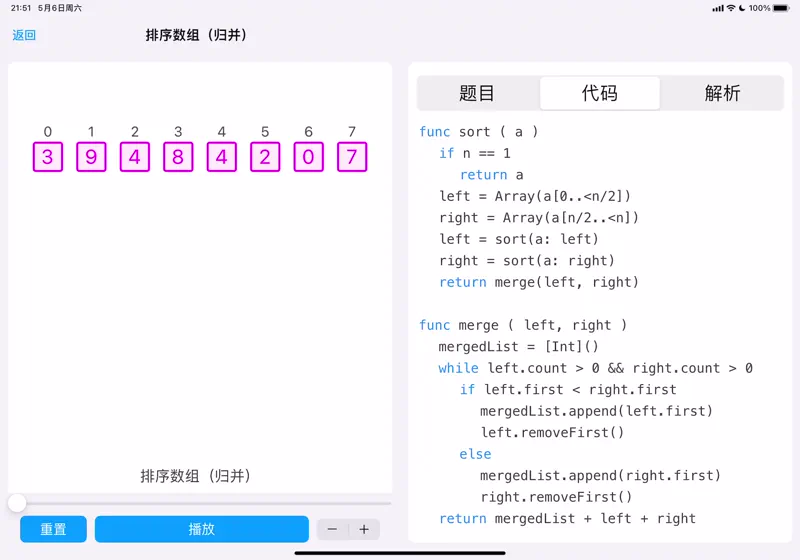Click code line "return merge(left, right)"

539,282
